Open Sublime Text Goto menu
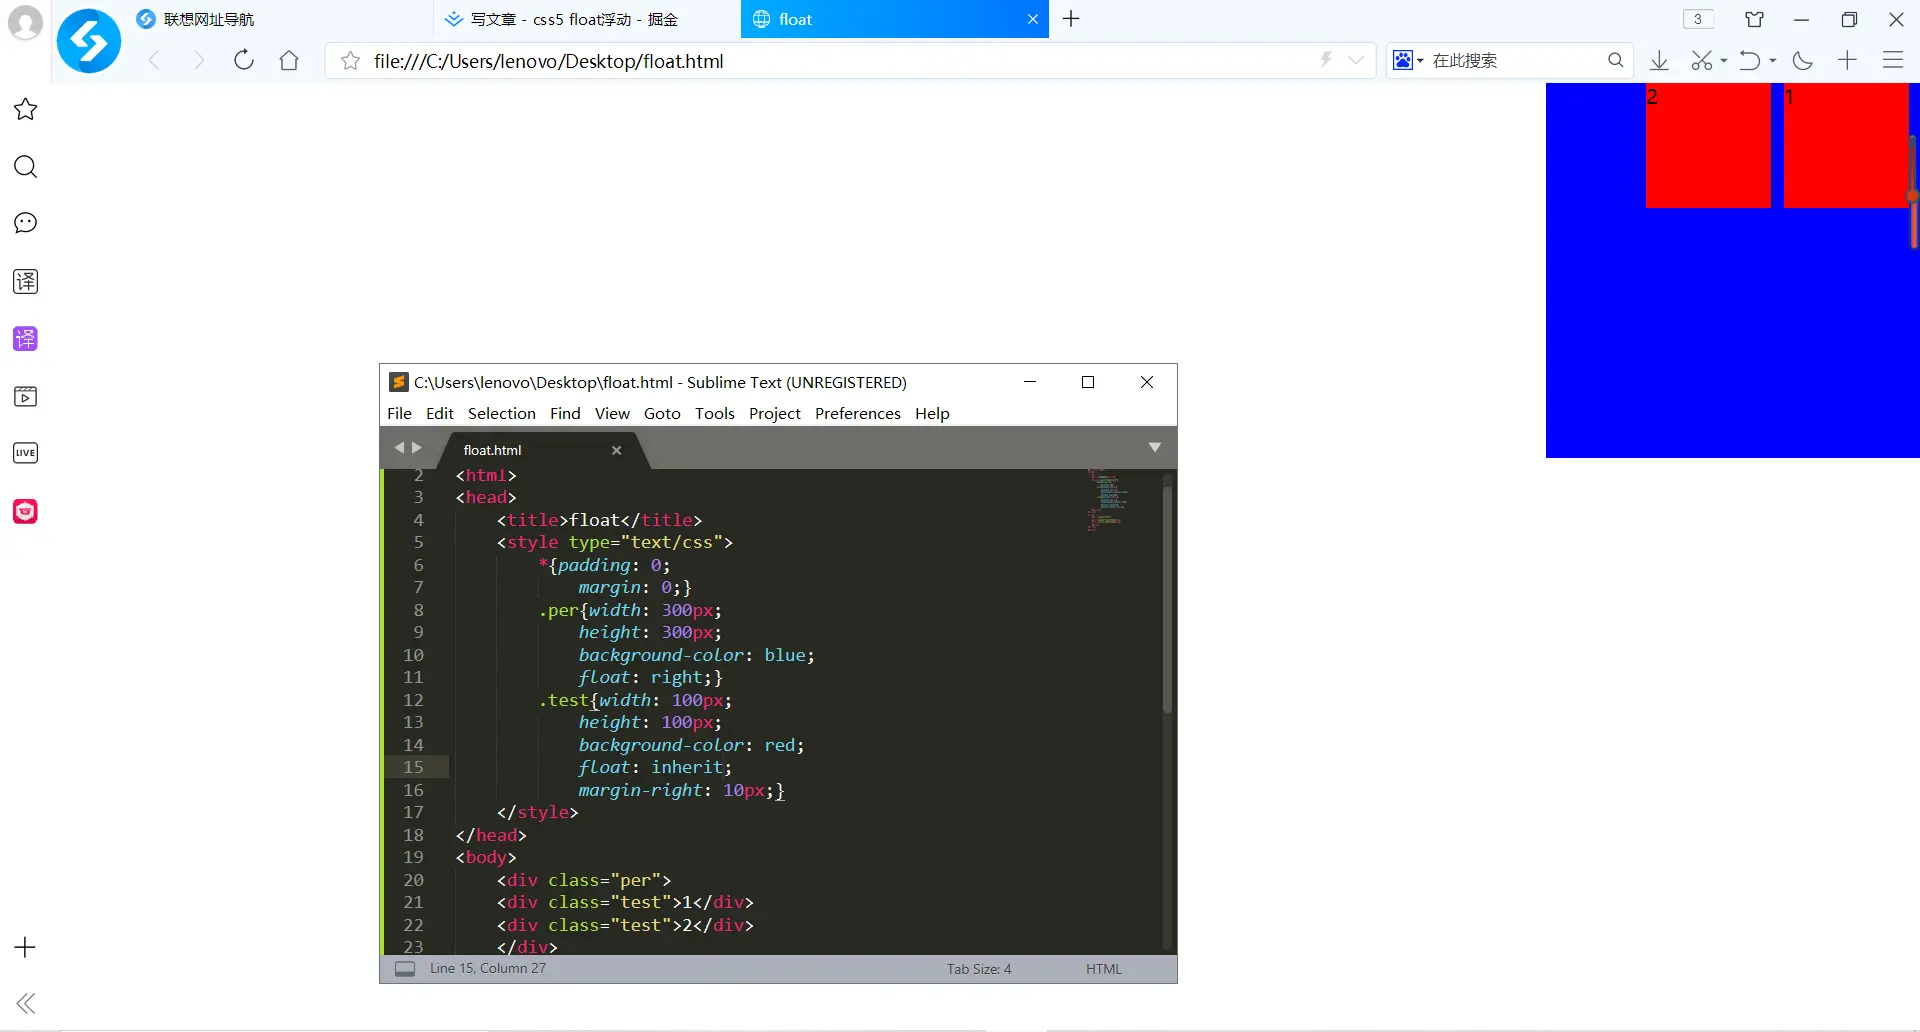The height and width of the screenshot is (1032, 1920). [x=662, y=413]
